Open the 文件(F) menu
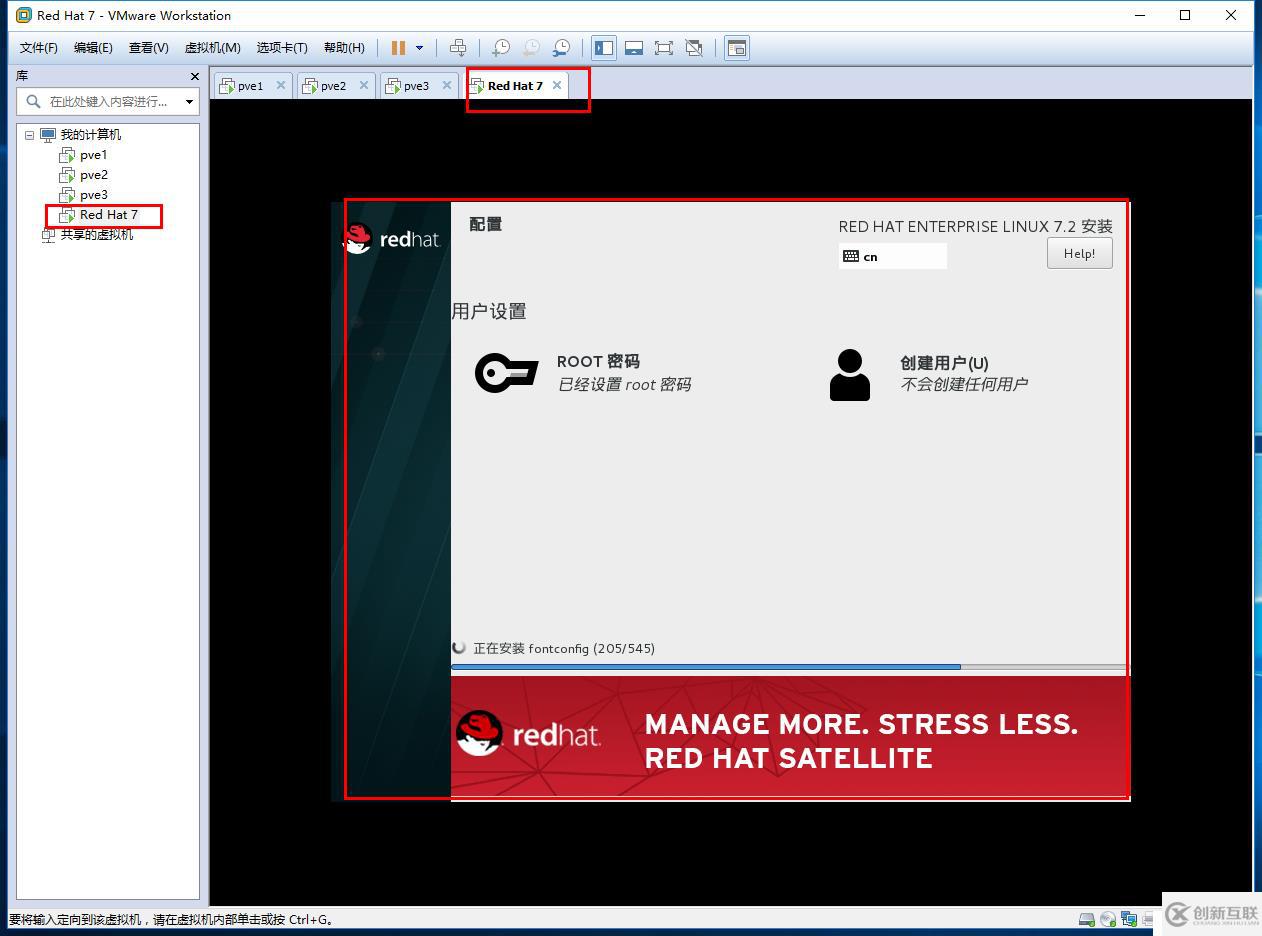1262x936 pixels. pos(39,48)
